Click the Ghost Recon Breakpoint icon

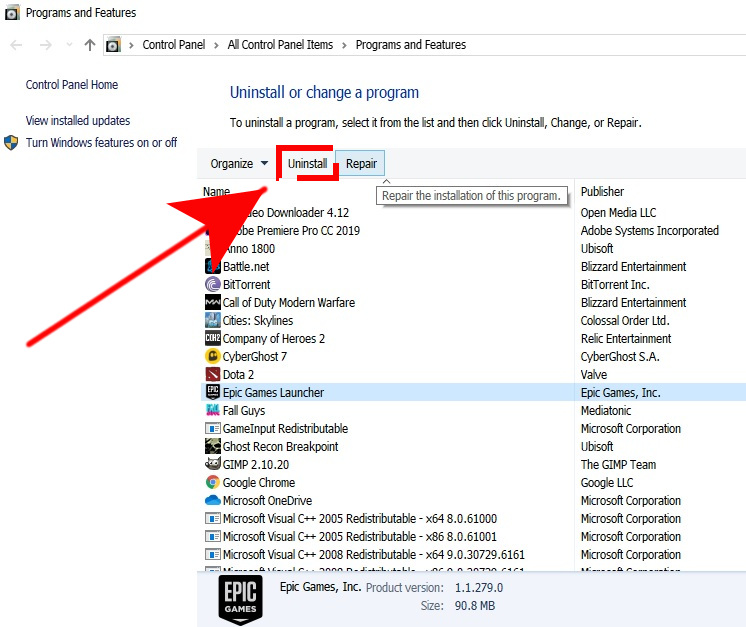(213, 446)
